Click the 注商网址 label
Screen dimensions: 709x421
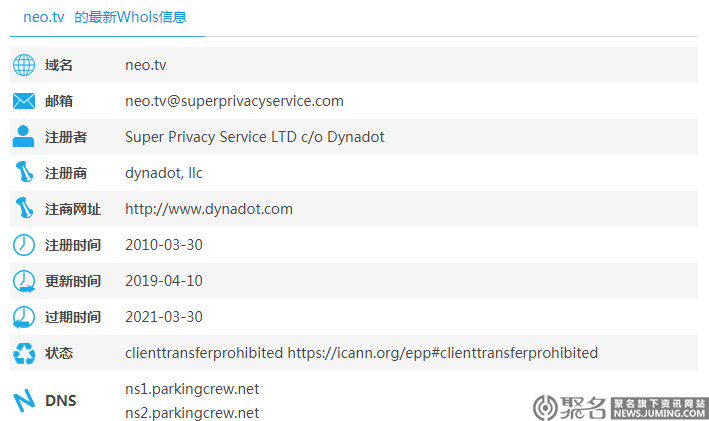73,209
